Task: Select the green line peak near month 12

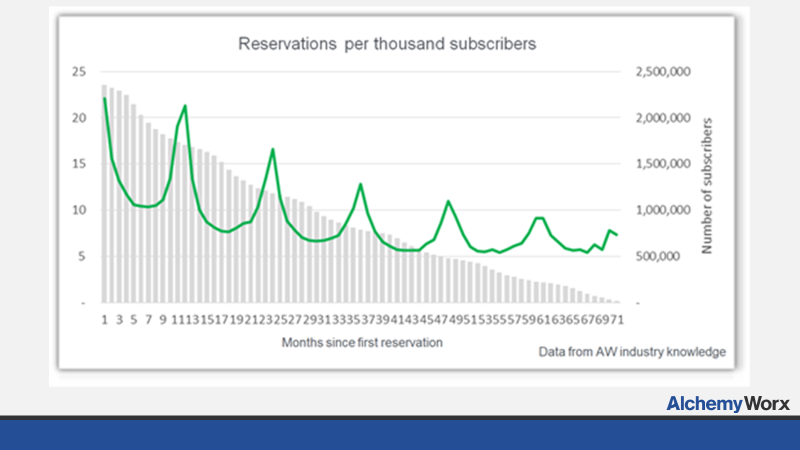Action: [185, 106]
